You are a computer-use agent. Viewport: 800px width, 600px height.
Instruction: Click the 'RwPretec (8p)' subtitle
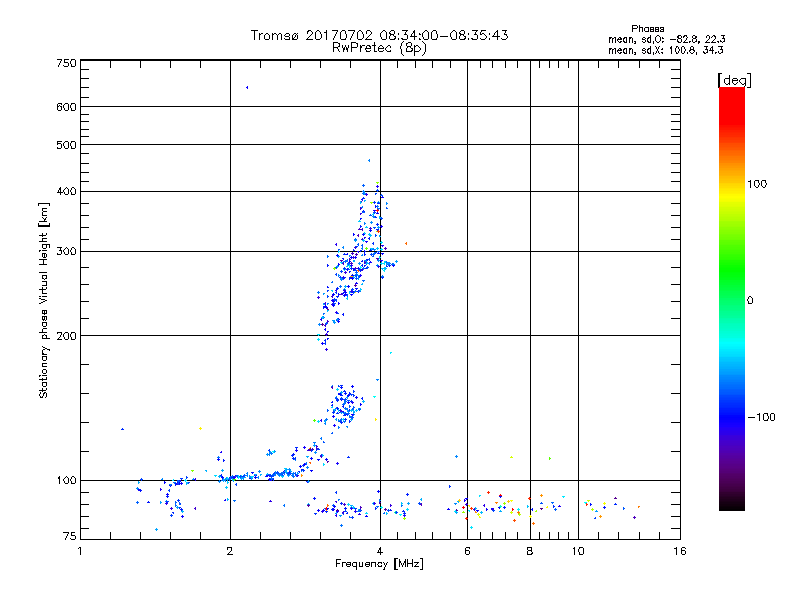pos(379,48)
